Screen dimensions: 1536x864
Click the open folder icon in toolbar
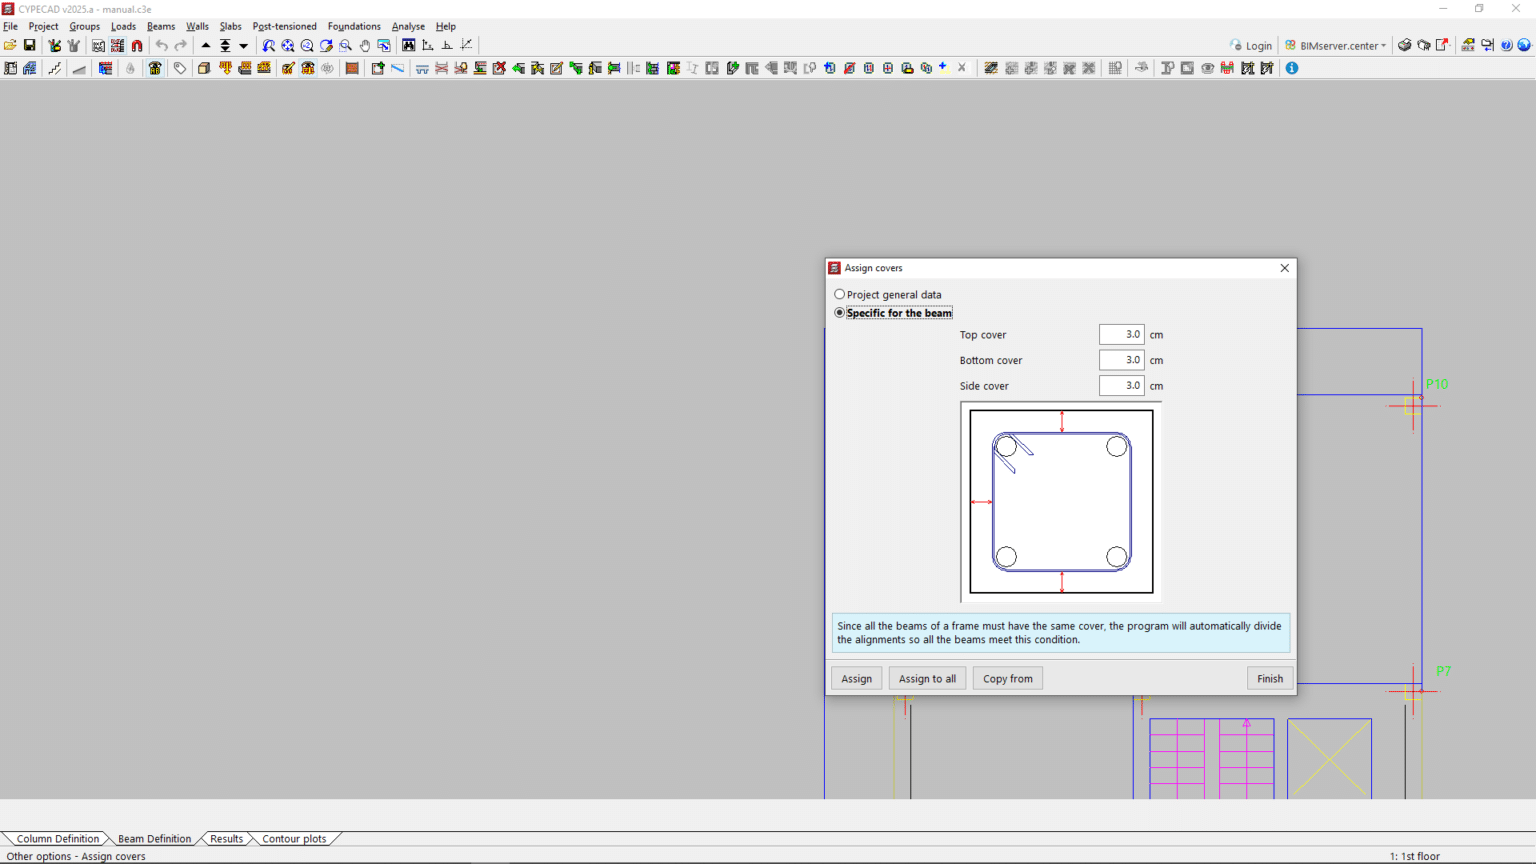10,46
